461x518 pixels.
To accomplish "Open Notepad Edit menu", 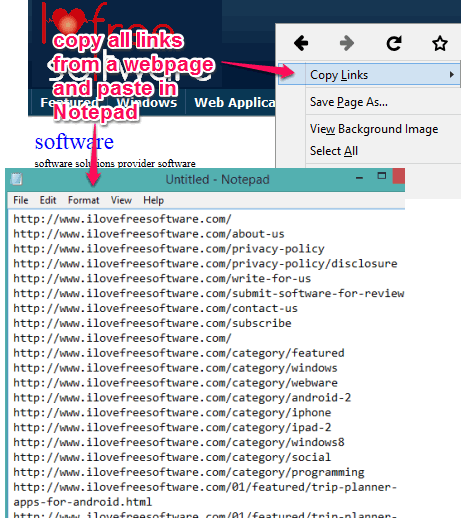I will pyautogui.click(x=48, y=200).
